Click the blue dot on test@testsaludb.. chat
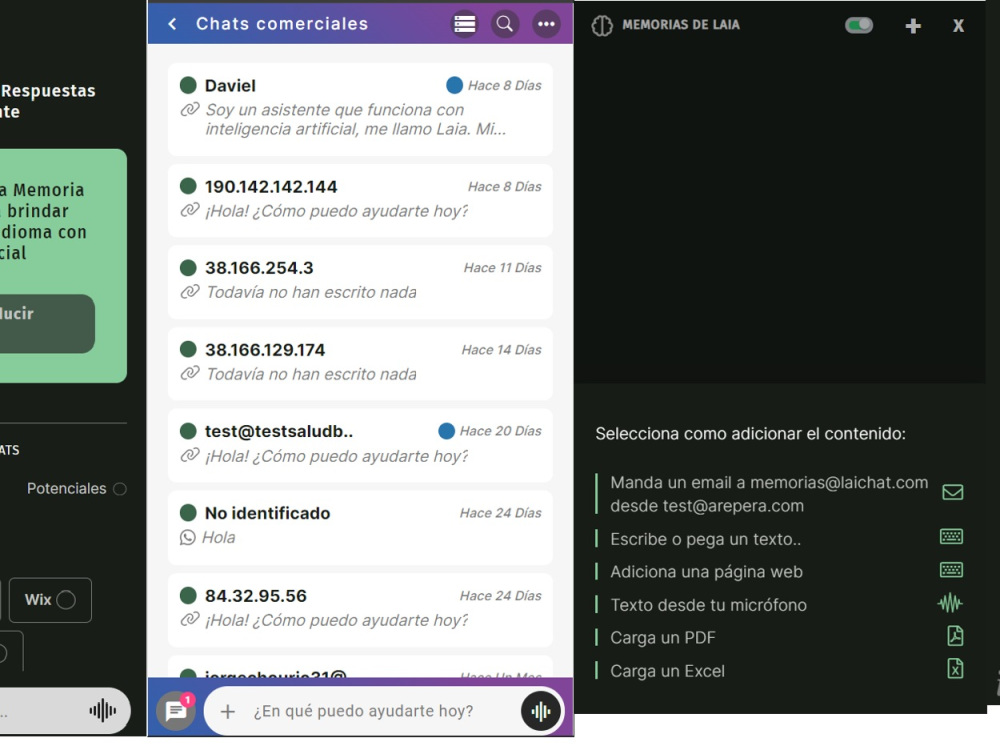Viewport: 1000px width, 750px height. click(x=446, y=431)
